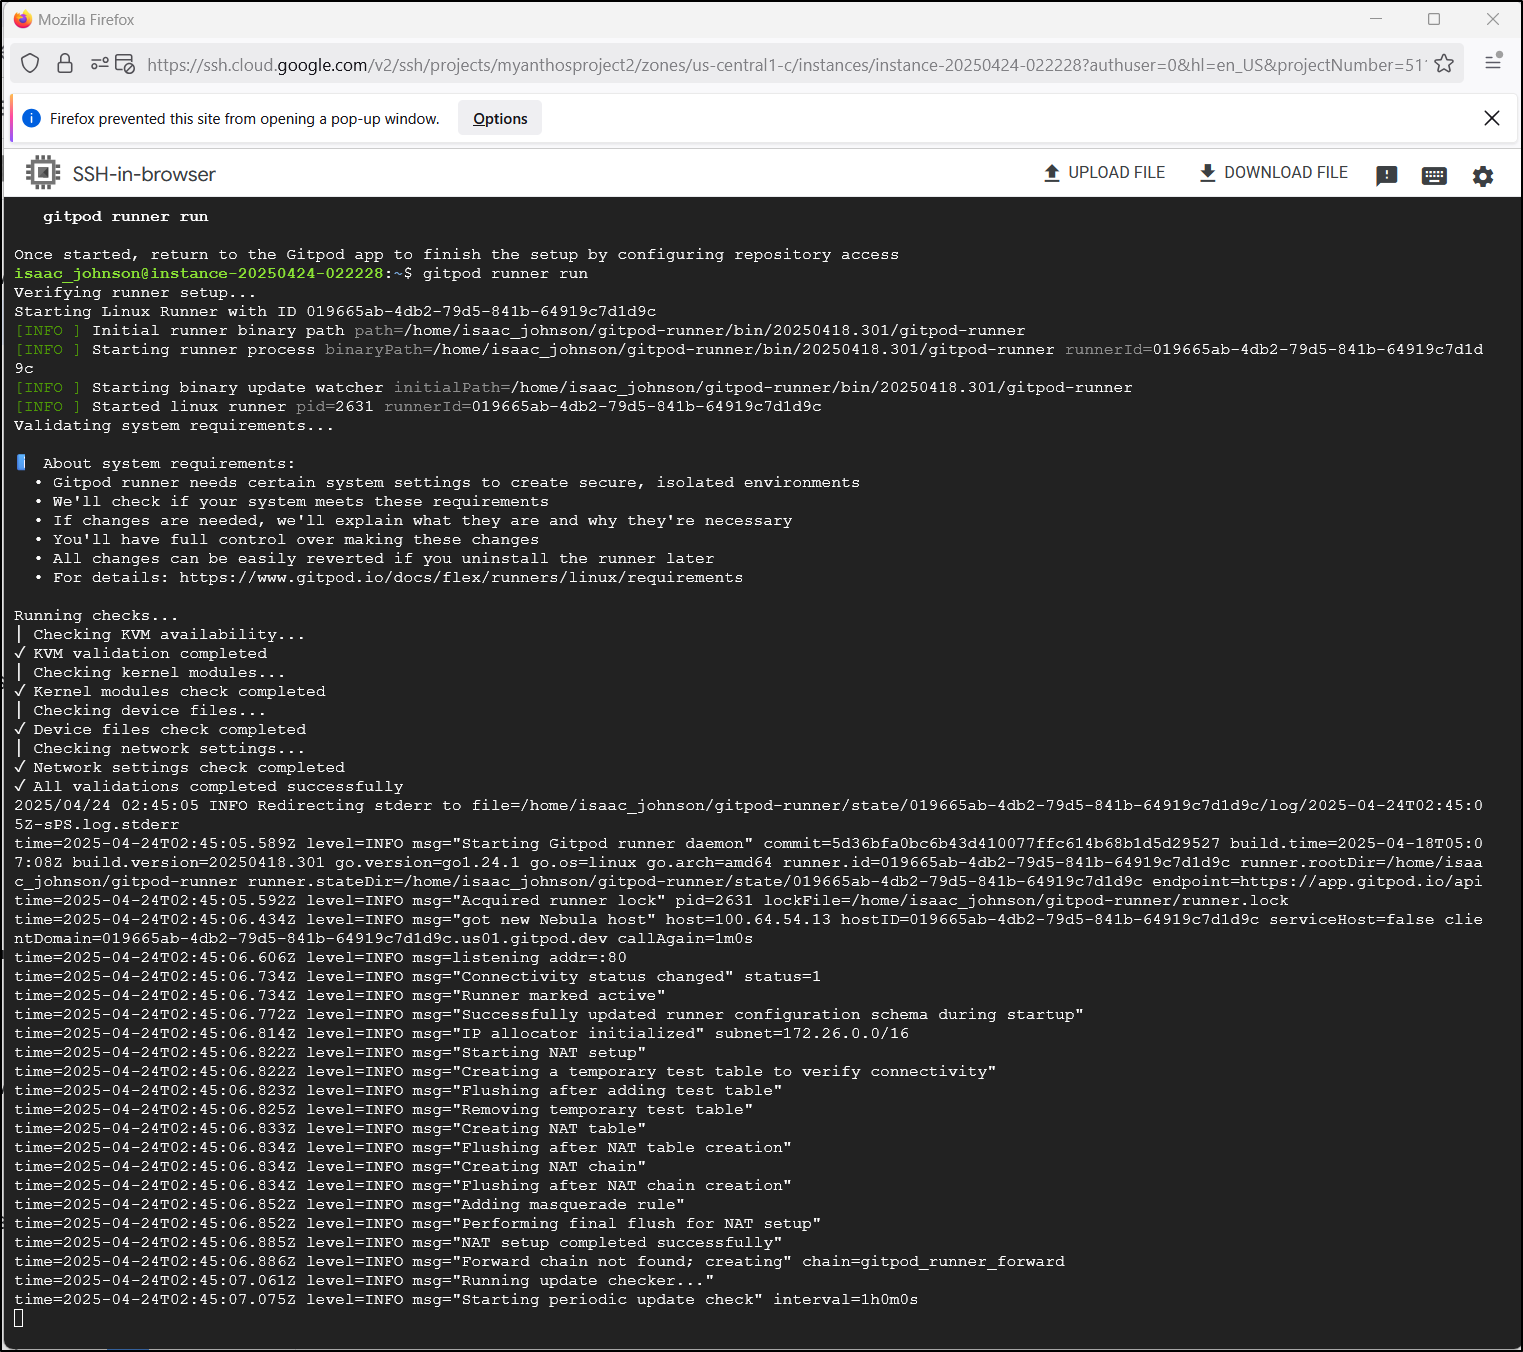This screenshot has height=1352, width=1523.
Task: Minimize the Firefox window
Action: pyautogui.click(x=1376, y=19)
